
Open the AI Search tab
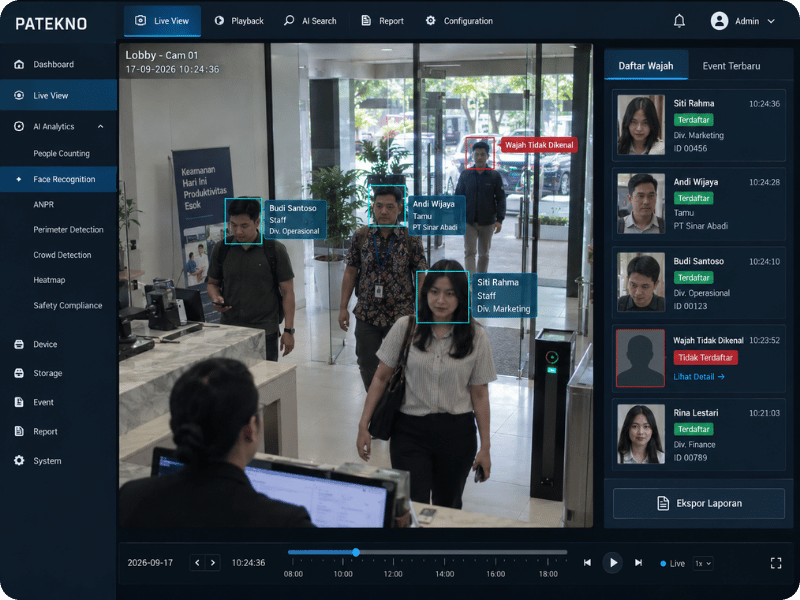[x=310, y=21]
